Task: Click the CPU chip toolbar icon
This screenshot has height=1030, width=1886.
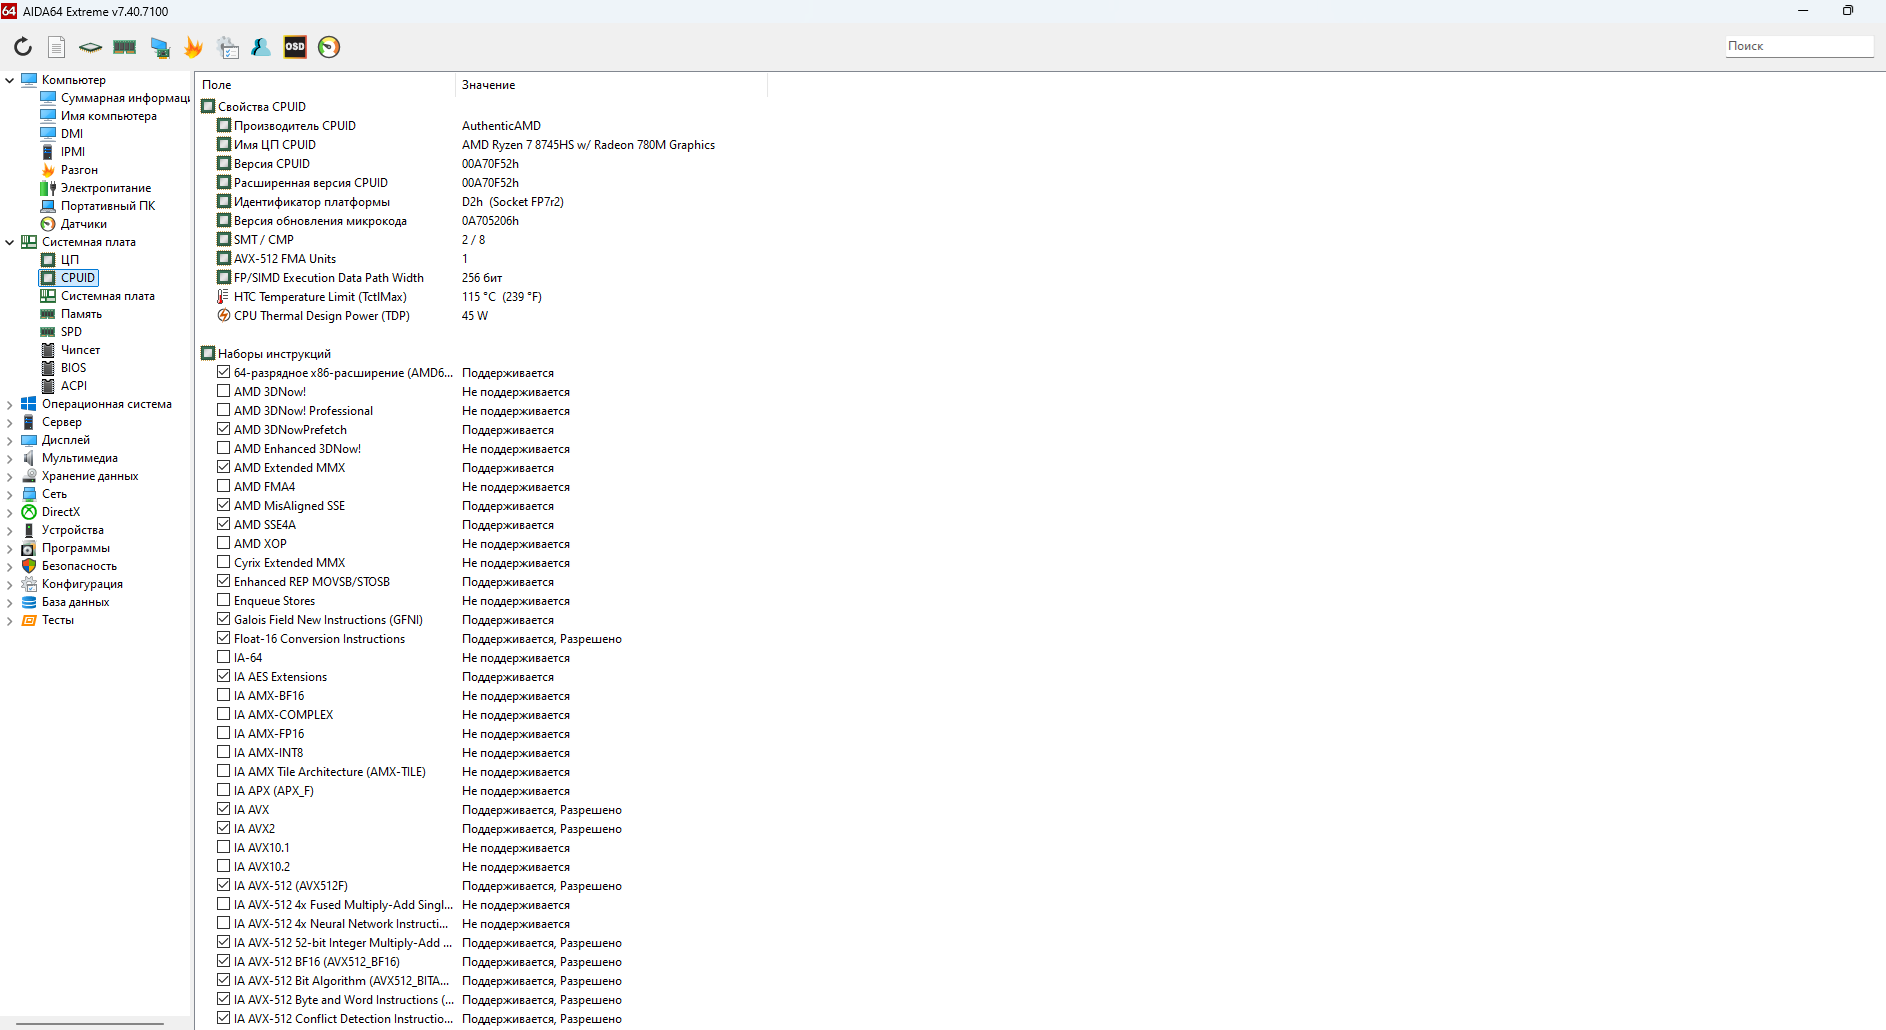Action: (91, 47)
